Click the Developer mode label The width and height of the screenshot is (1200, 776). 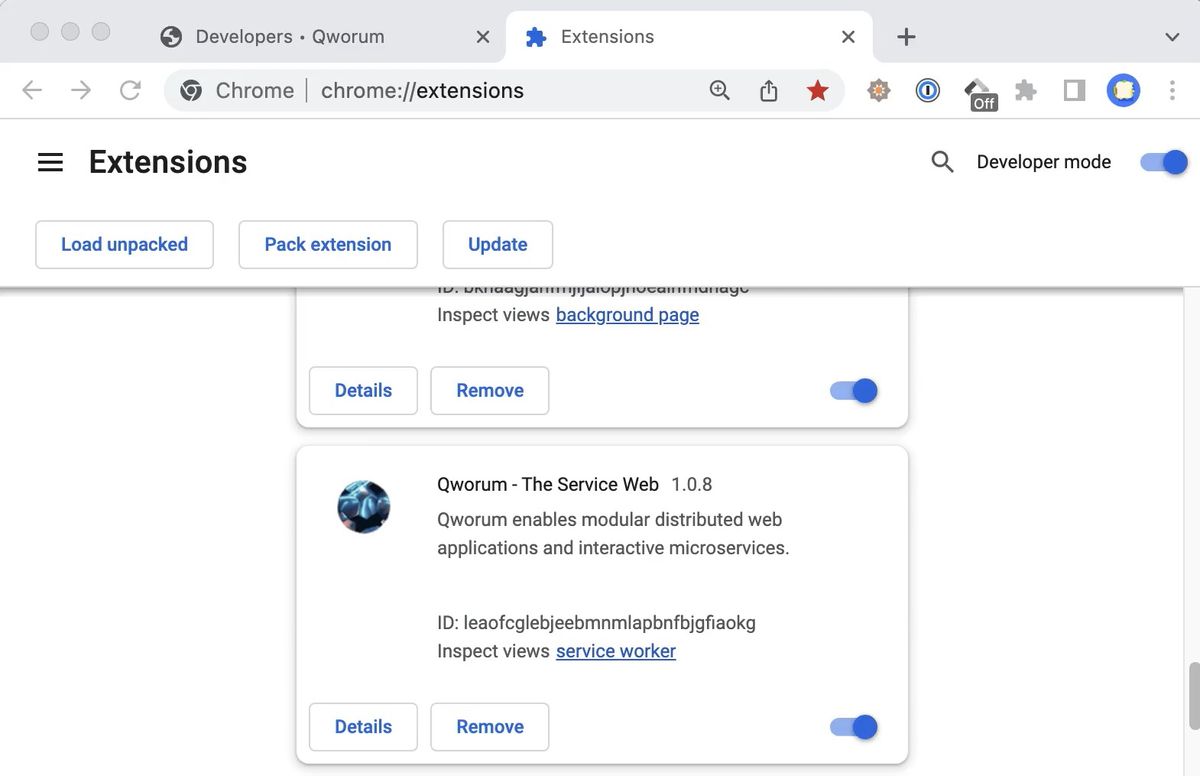pyautogui.click(x=1044, y=162)
